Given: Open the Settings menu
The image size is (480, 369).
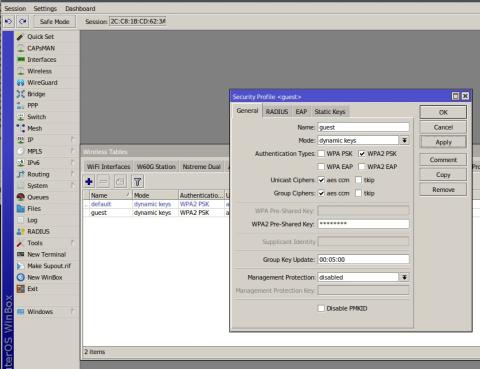Looking at the screenshot, I should 45,8.
